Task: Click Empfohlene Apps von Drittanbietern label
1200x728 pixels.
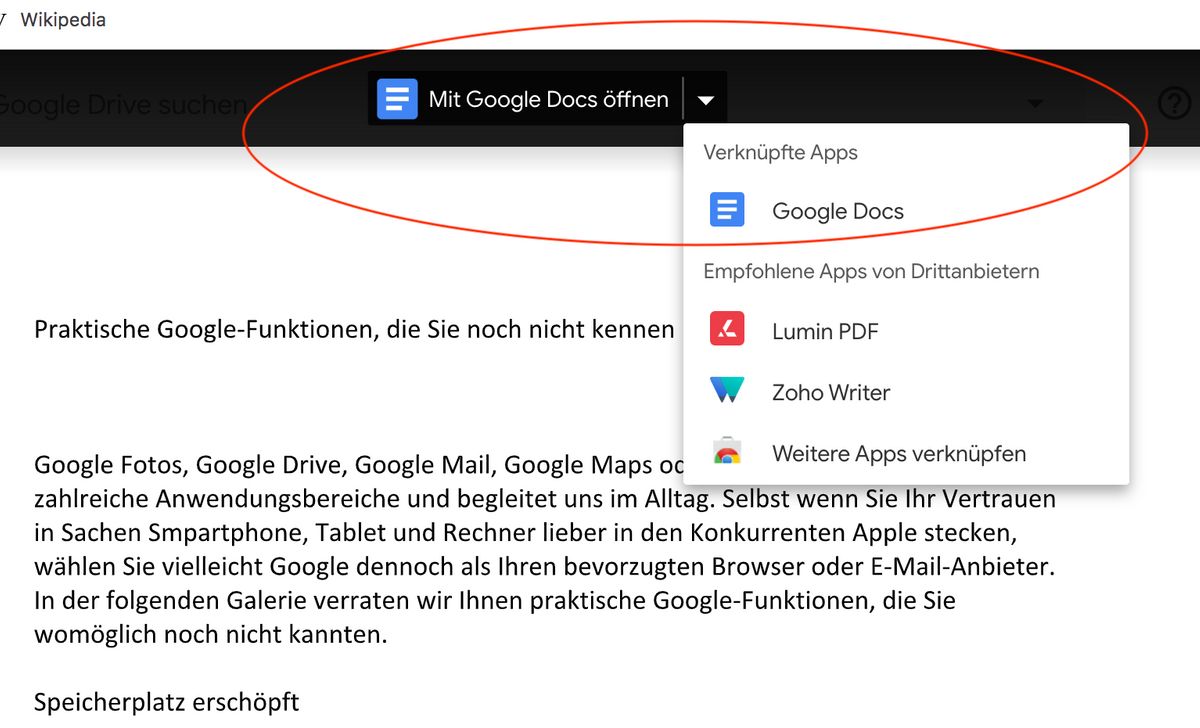Action: [x=871, y=271]
